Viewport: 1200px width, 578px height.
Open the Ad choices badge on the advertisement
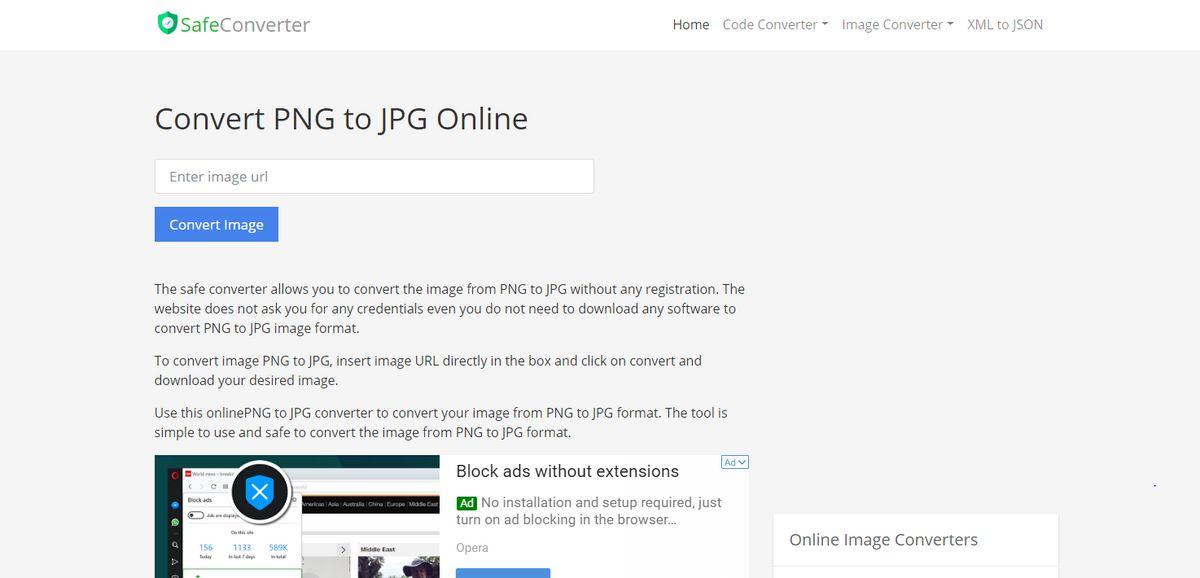point(735,462)
